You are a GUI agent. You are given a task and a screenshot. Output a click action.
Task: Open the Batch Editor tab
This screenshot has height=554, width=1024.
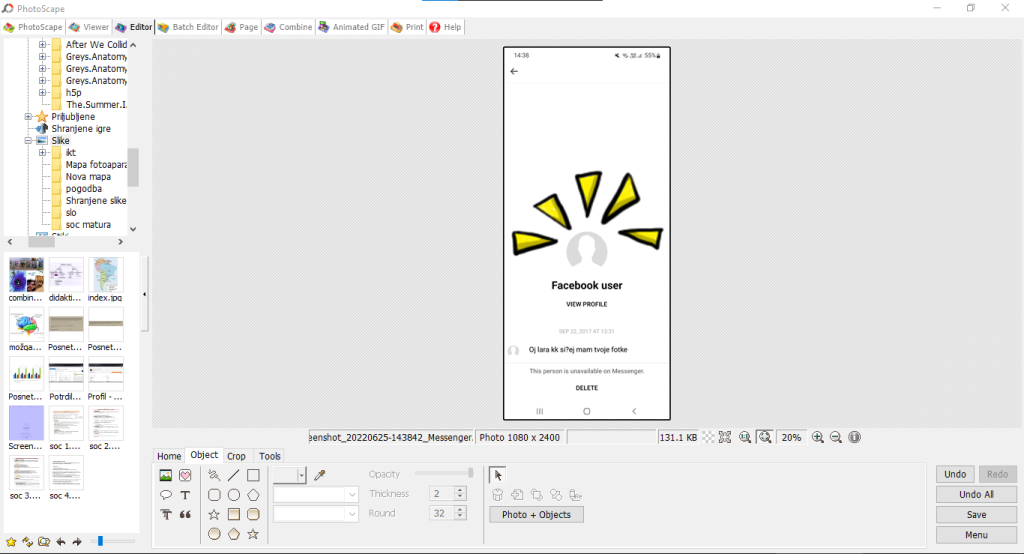188,27
